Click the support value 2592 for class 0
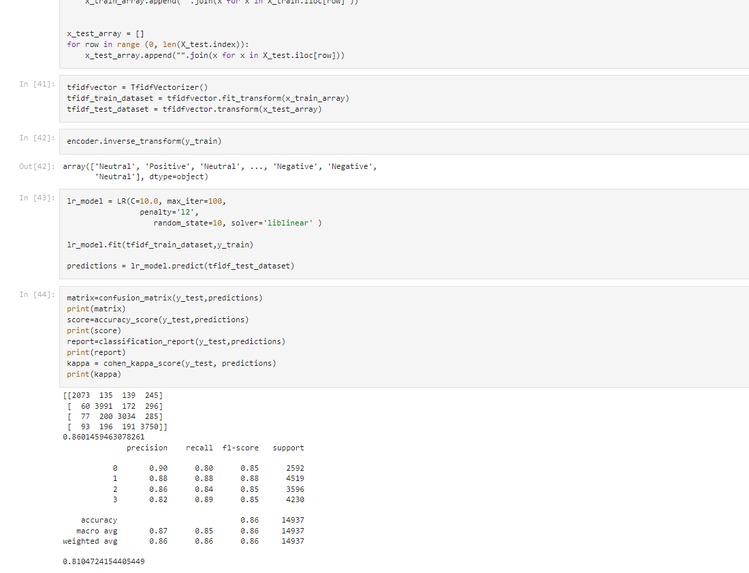Viewport: 749px width, 573px height. (295, 468)
